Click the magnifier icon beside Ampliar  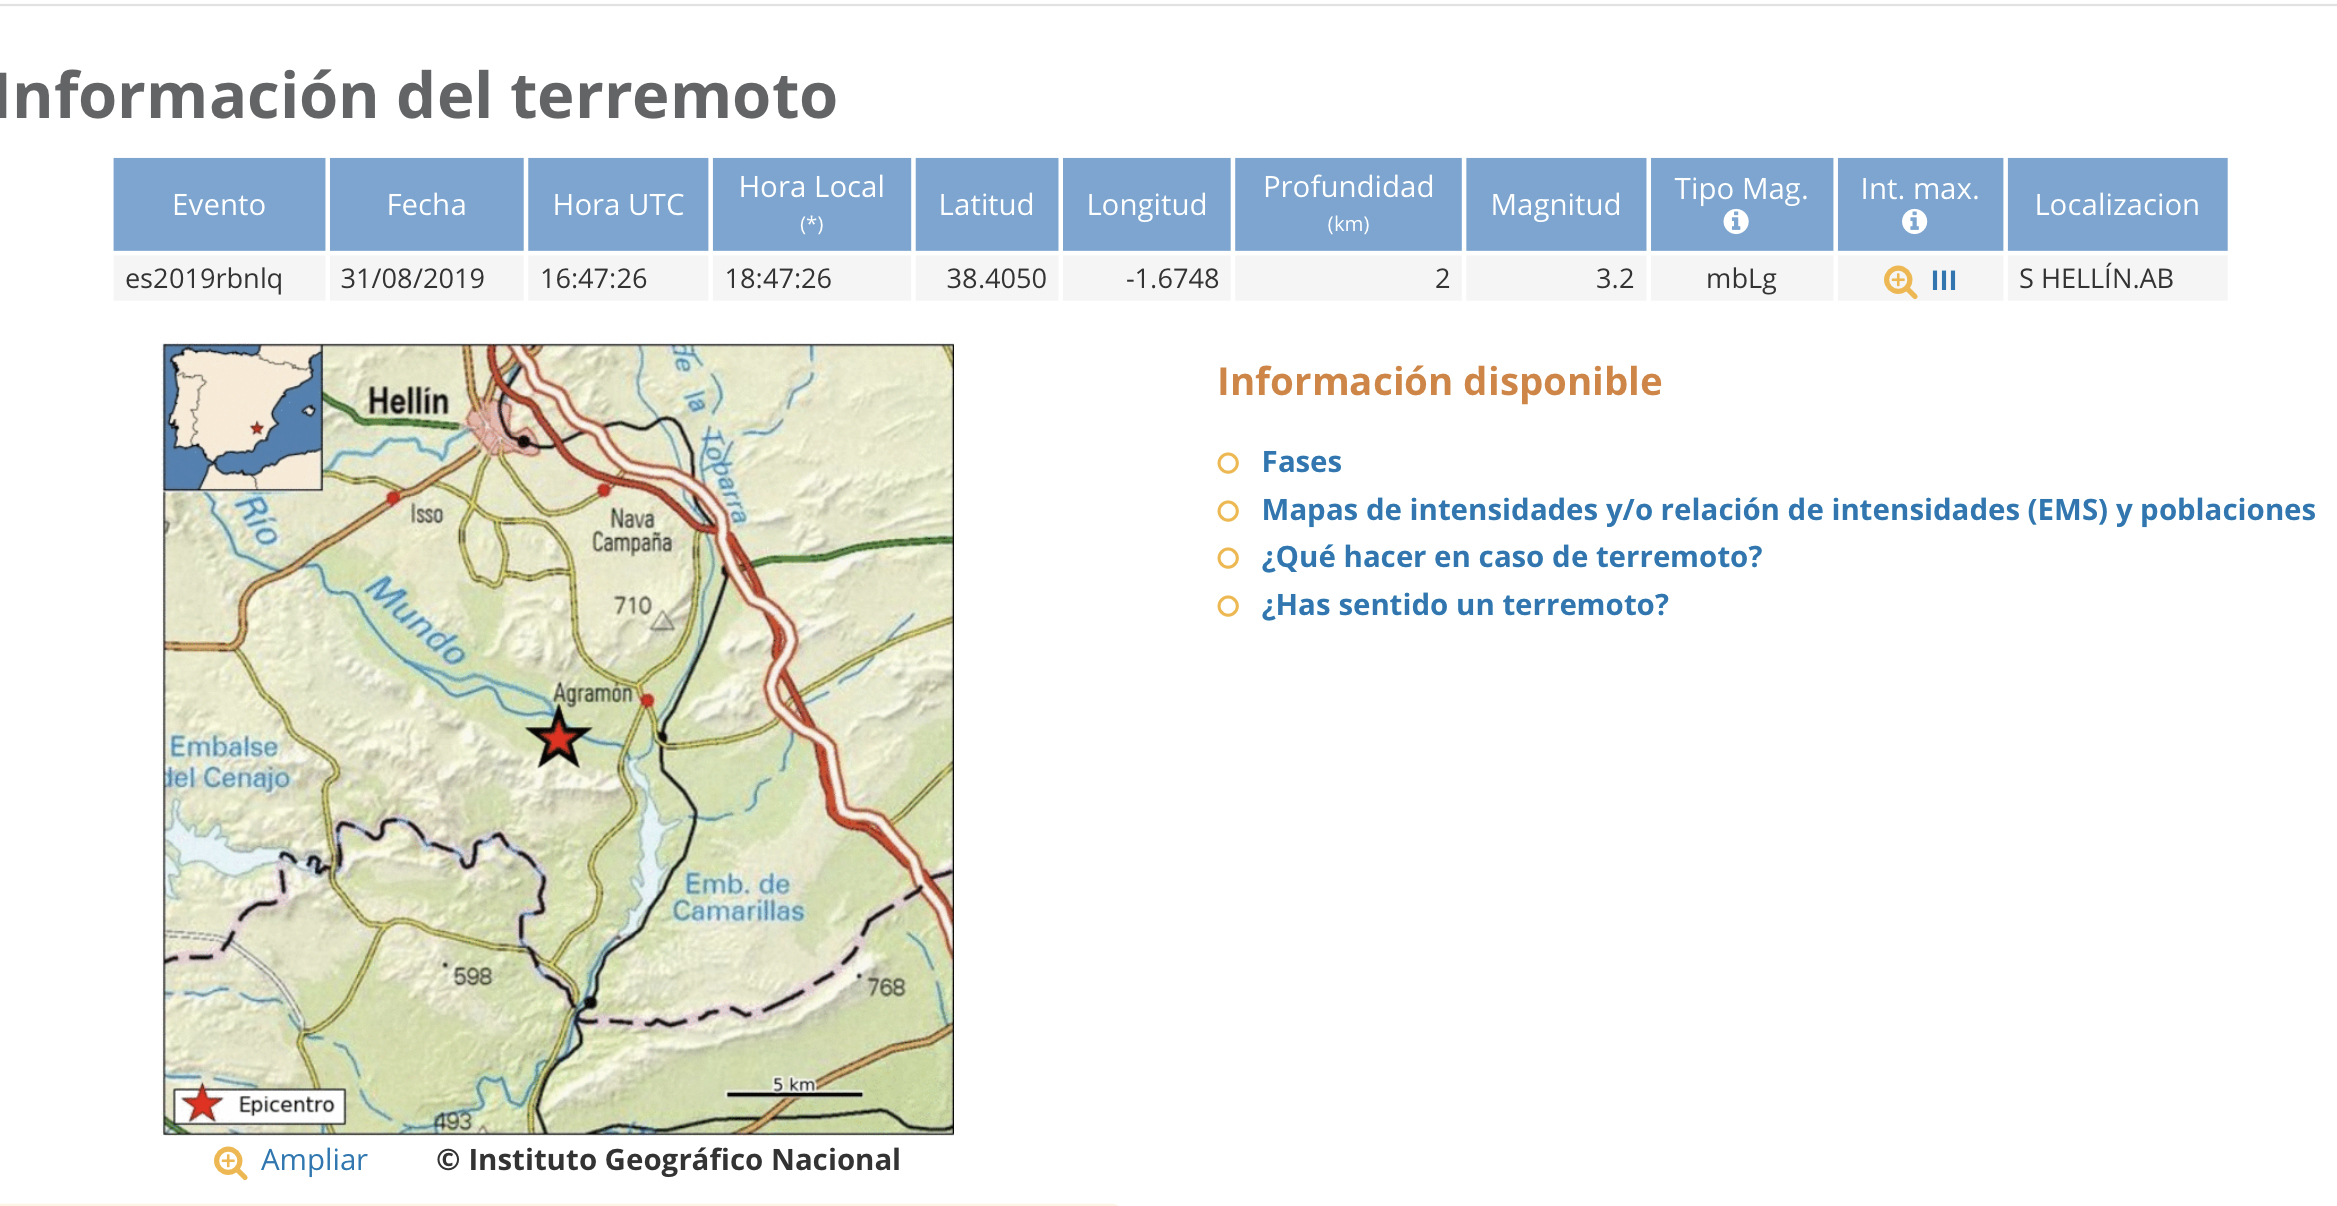230,1162
